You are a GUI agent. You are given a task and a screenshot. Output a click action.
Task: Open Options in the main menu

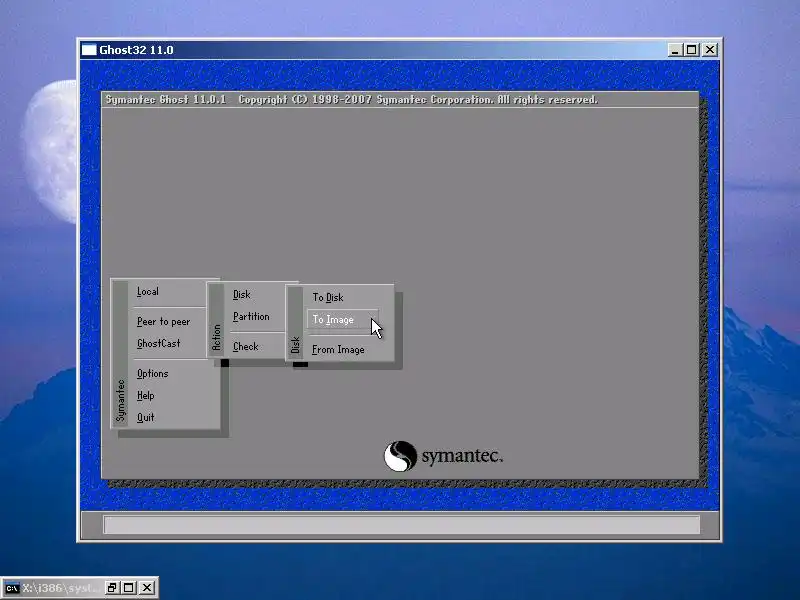153,373
